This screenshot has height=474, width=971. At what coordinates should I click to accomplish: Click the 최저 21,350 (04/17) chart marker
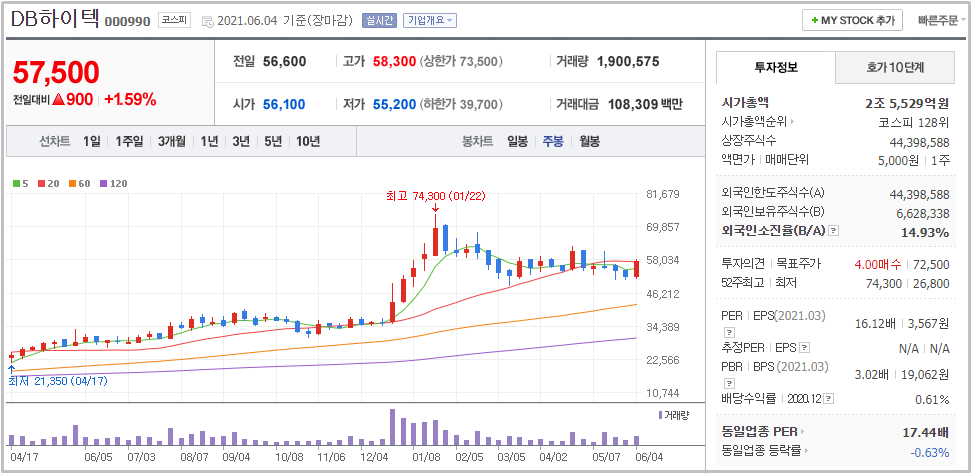57,381
